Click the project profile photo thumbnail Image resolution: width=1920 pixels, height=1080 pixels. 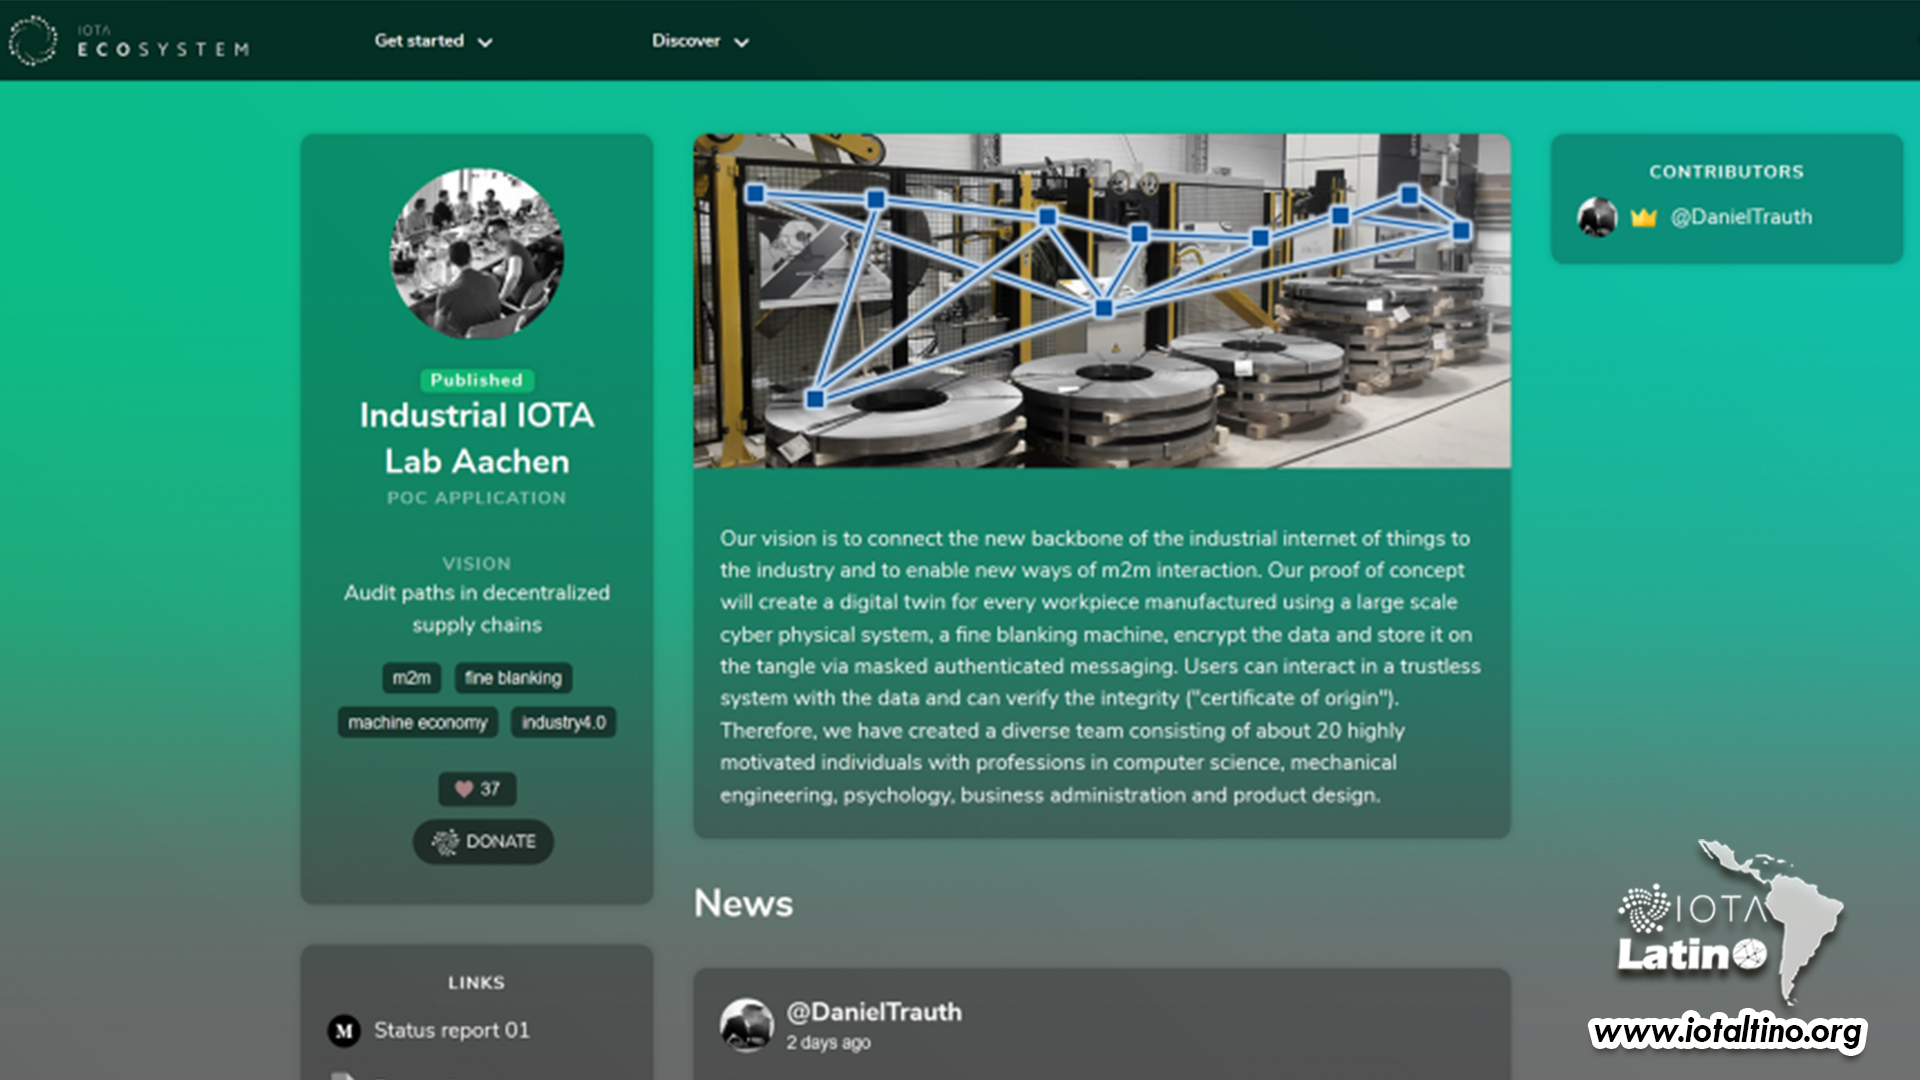click(476, 253)
